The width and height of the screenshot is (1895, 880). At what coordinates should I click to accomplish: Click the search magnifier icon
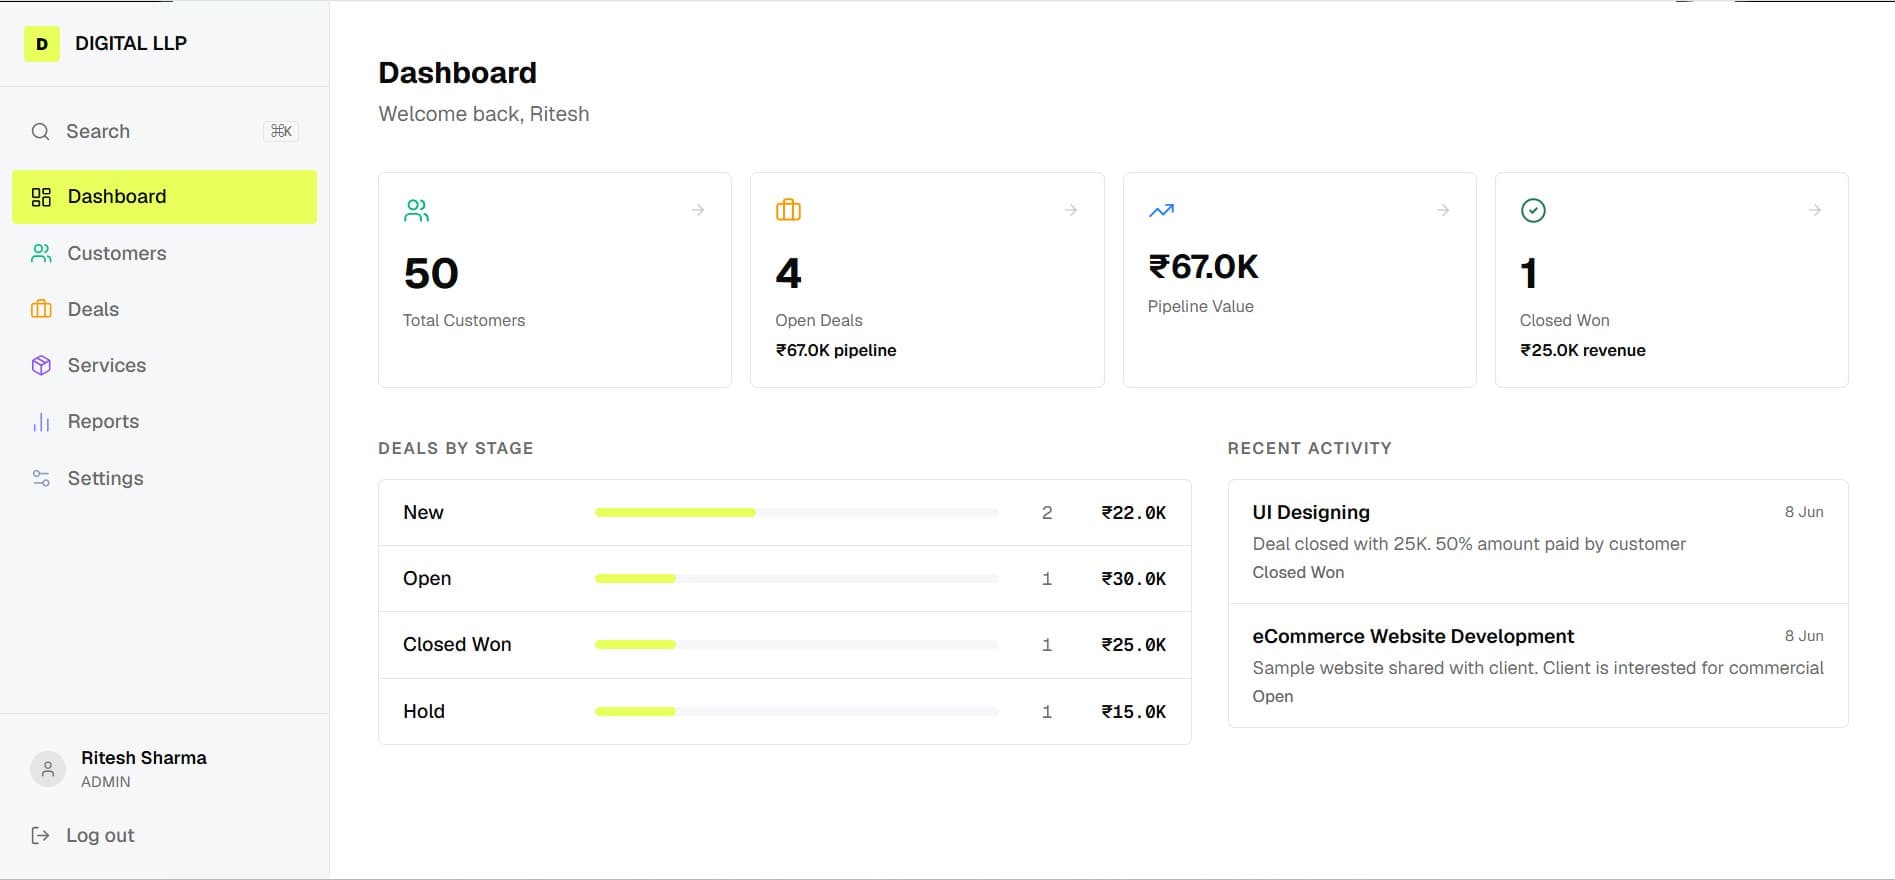pos(40,132)
